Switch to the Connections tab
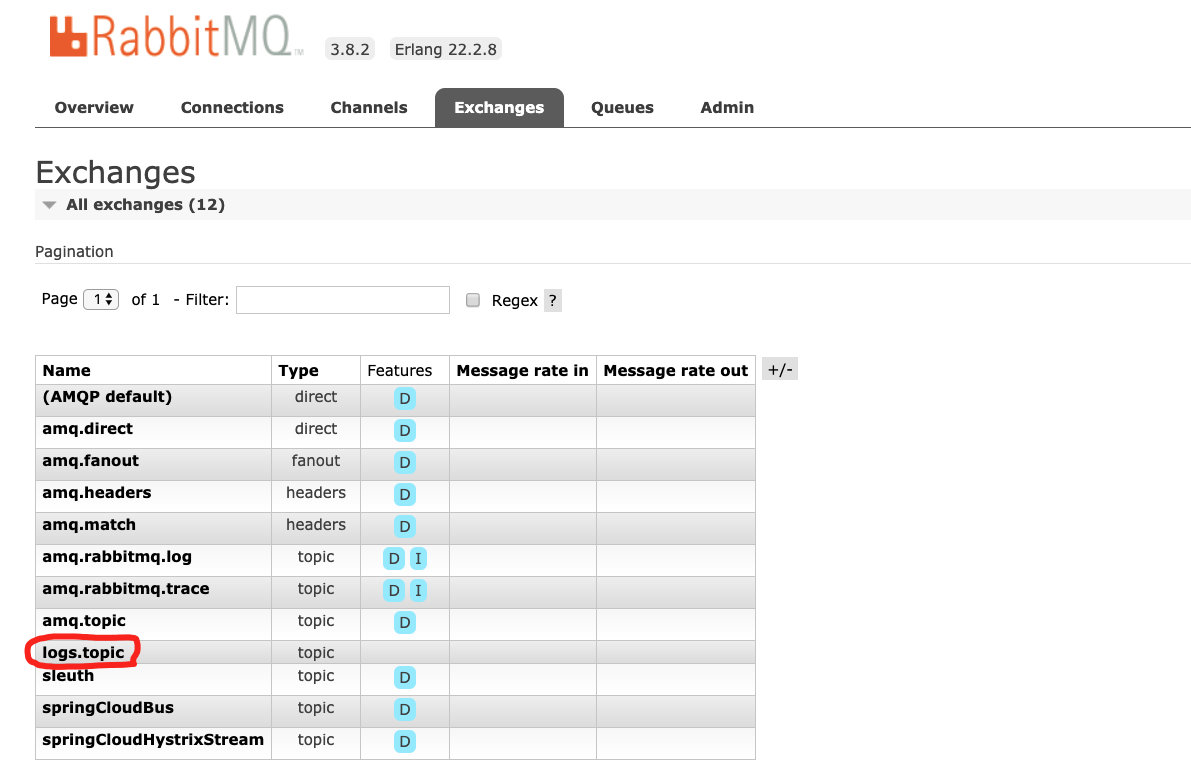Image resolution: width=1191 pixels, height=772 pixels. 232,108
